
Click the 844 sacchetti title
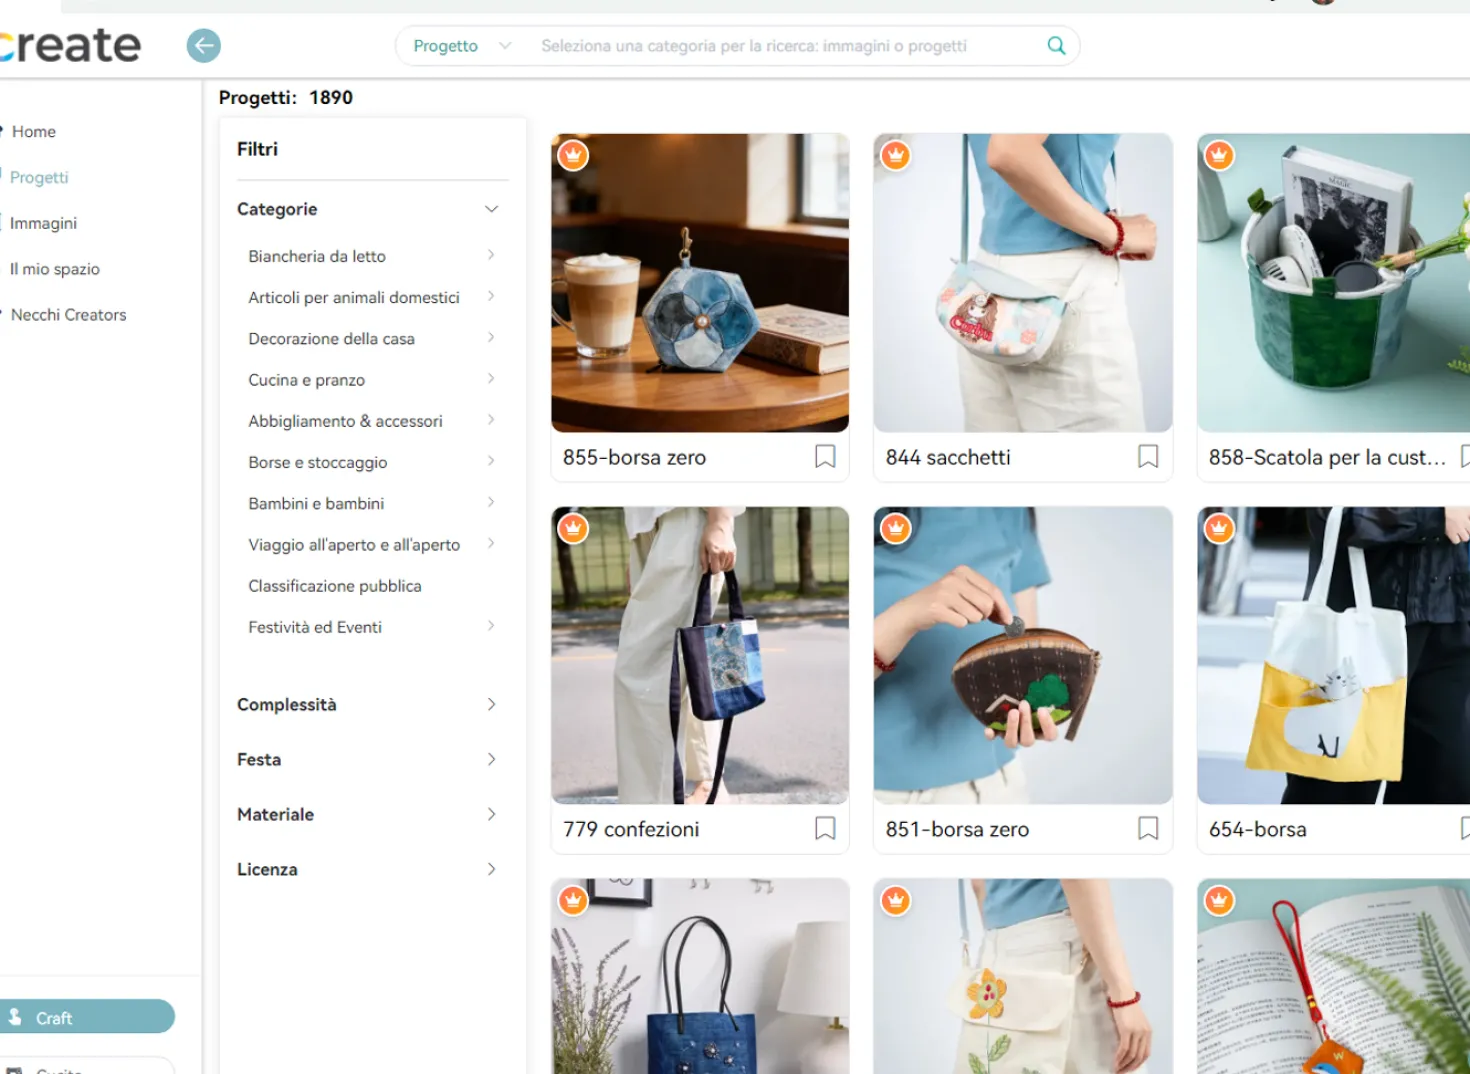[x=948, y=457]
